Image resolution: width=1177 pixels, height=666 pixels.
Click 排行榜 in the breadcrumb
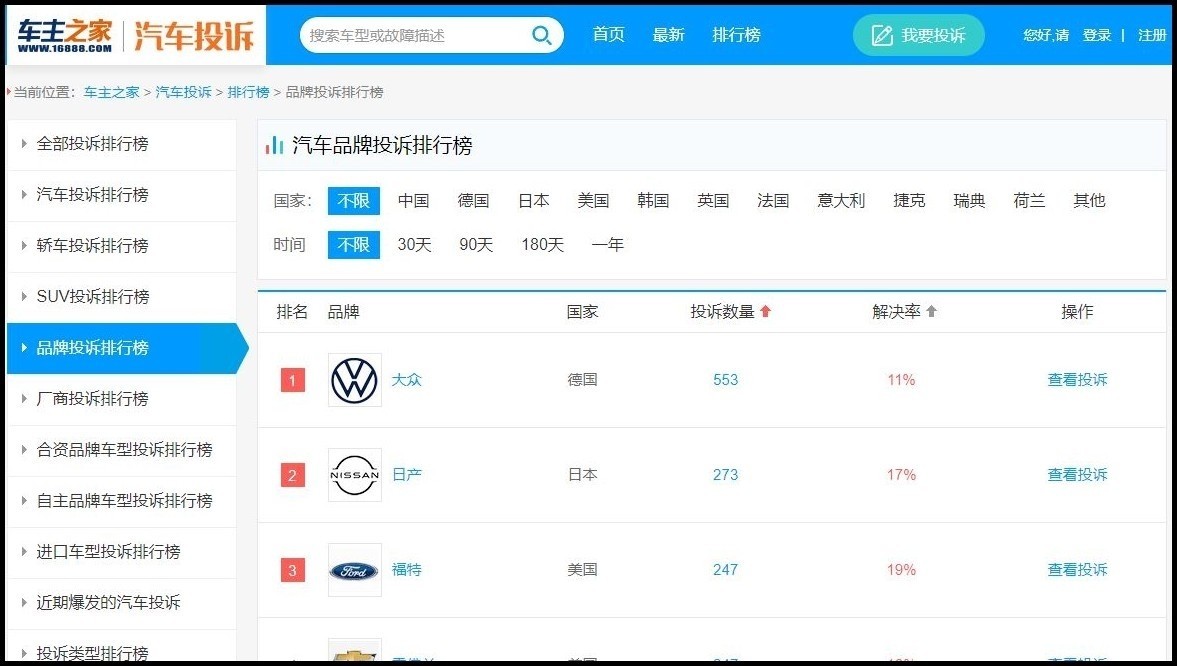(x=248, y=92)
